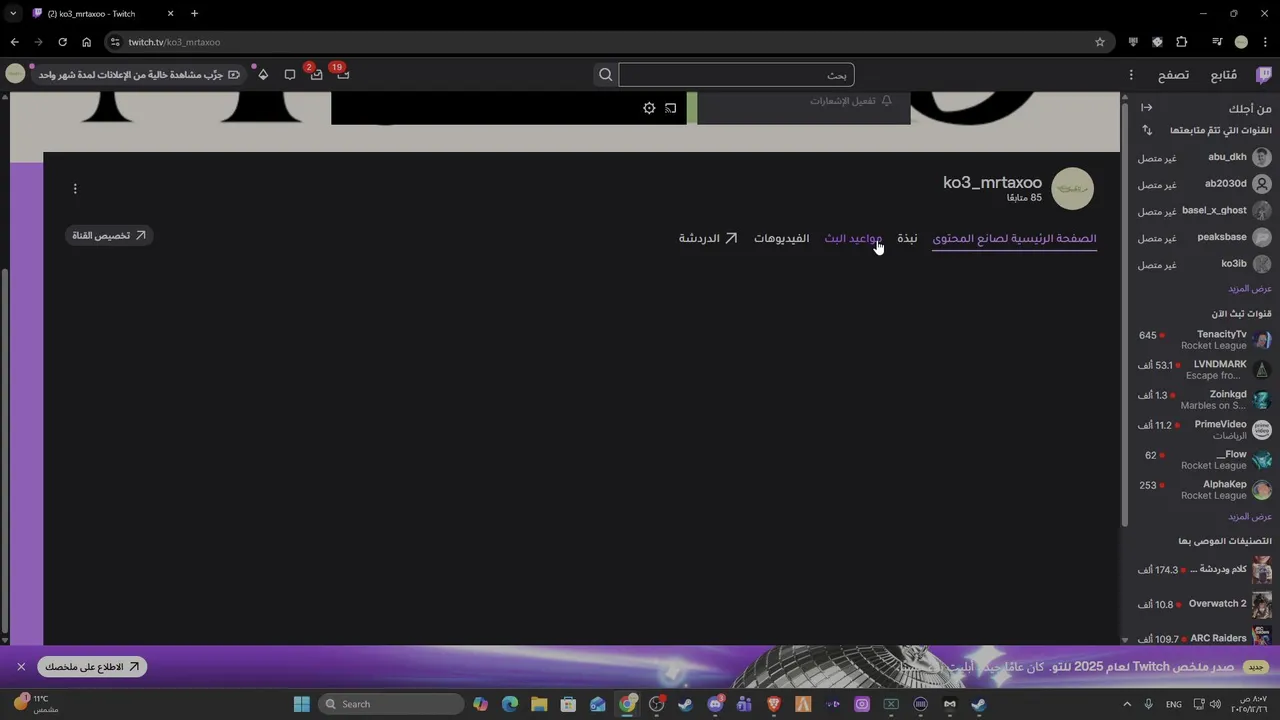
Task: Open channel three-dots options menu
Action: 75,189
